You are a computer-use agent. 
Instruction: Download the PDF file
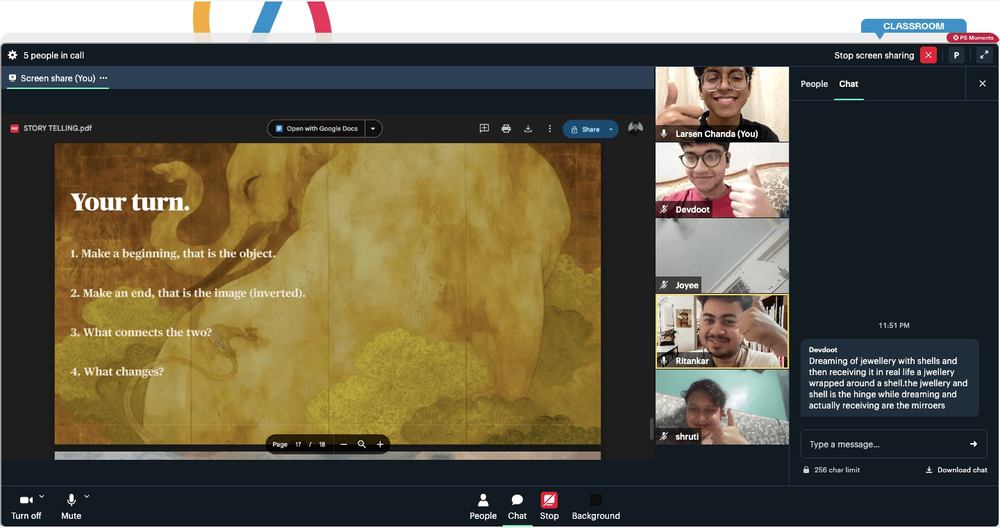click(x=527, y=129)
